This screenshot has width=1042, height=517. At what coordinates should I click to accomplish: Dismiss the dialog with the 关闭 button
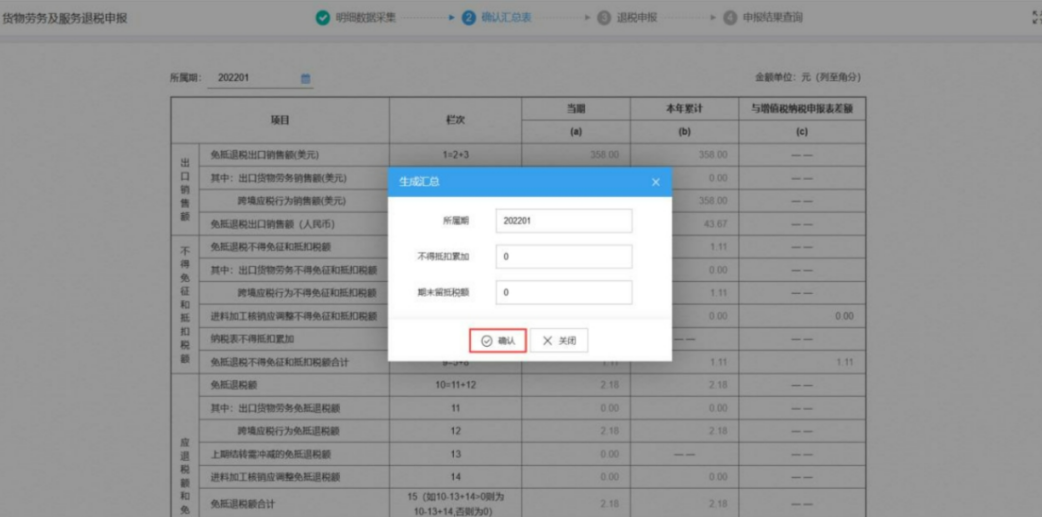559,340
